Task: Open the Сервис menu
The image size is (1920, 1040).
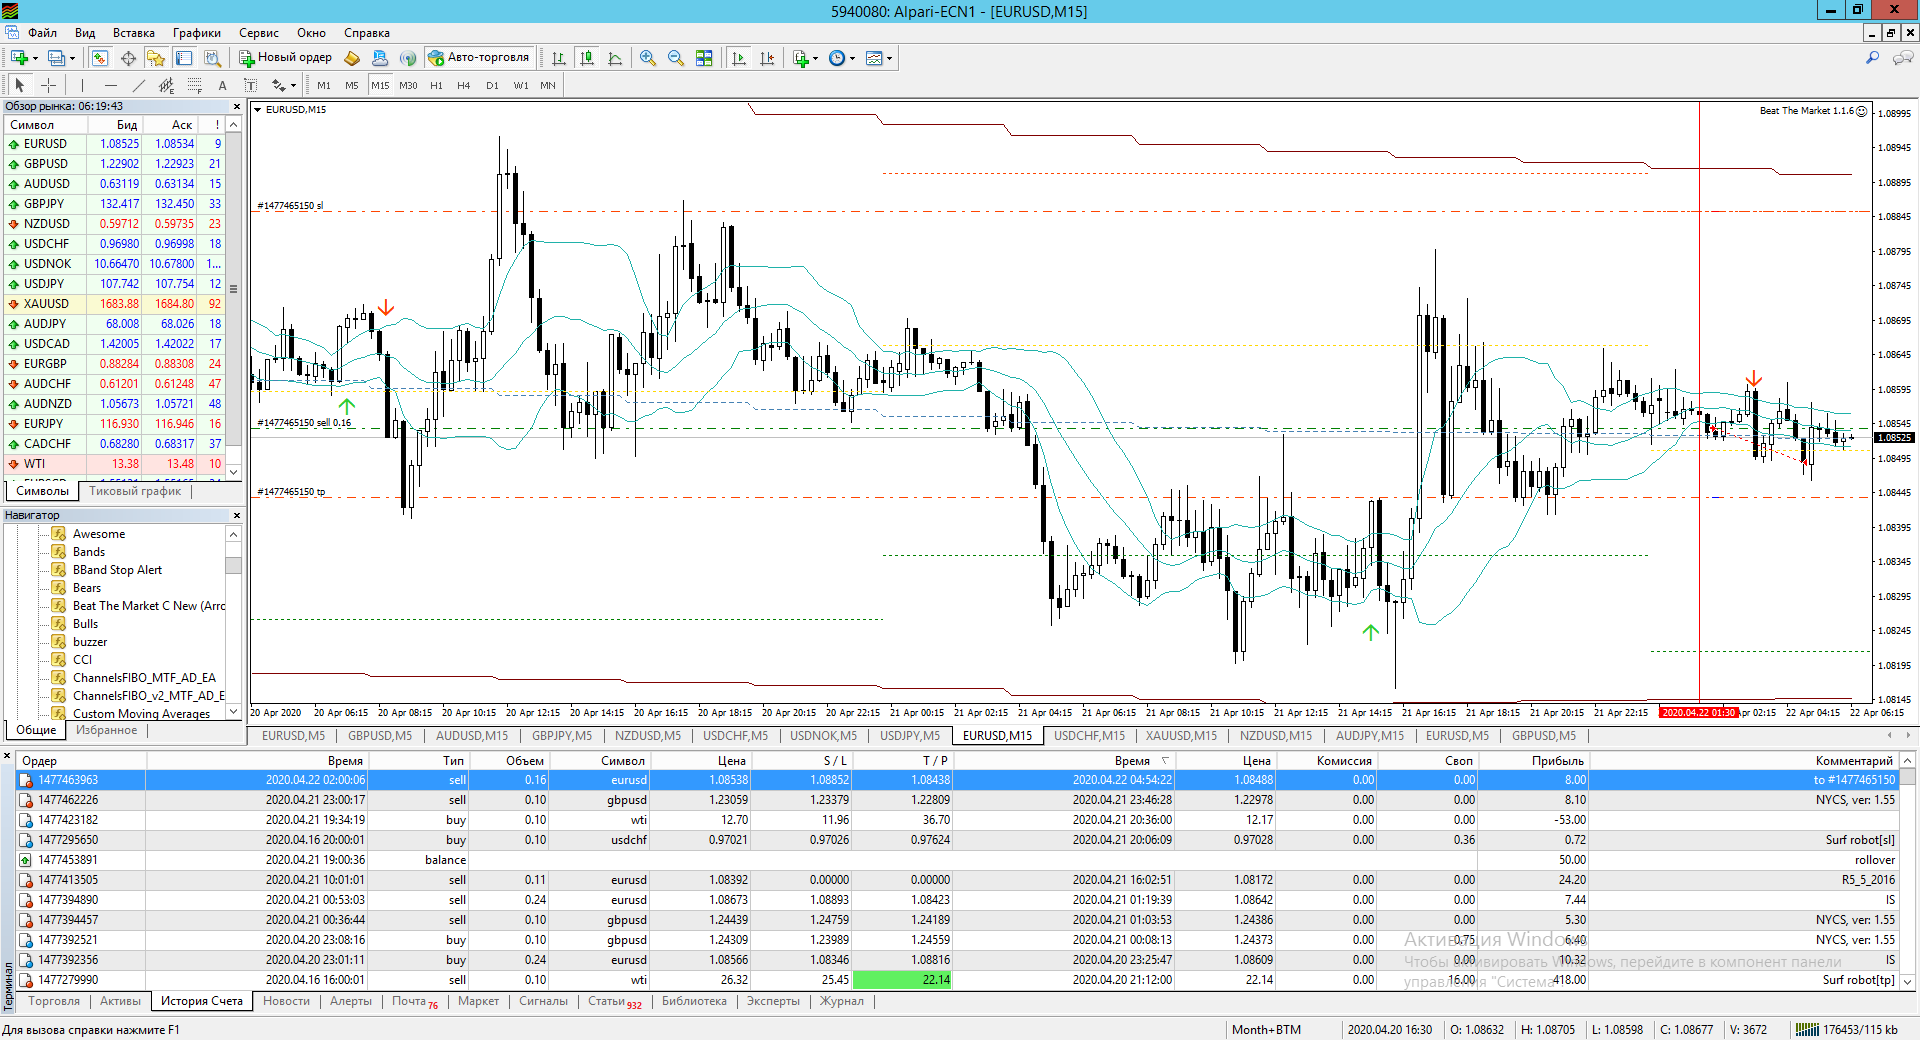Action: pos(259,33)
